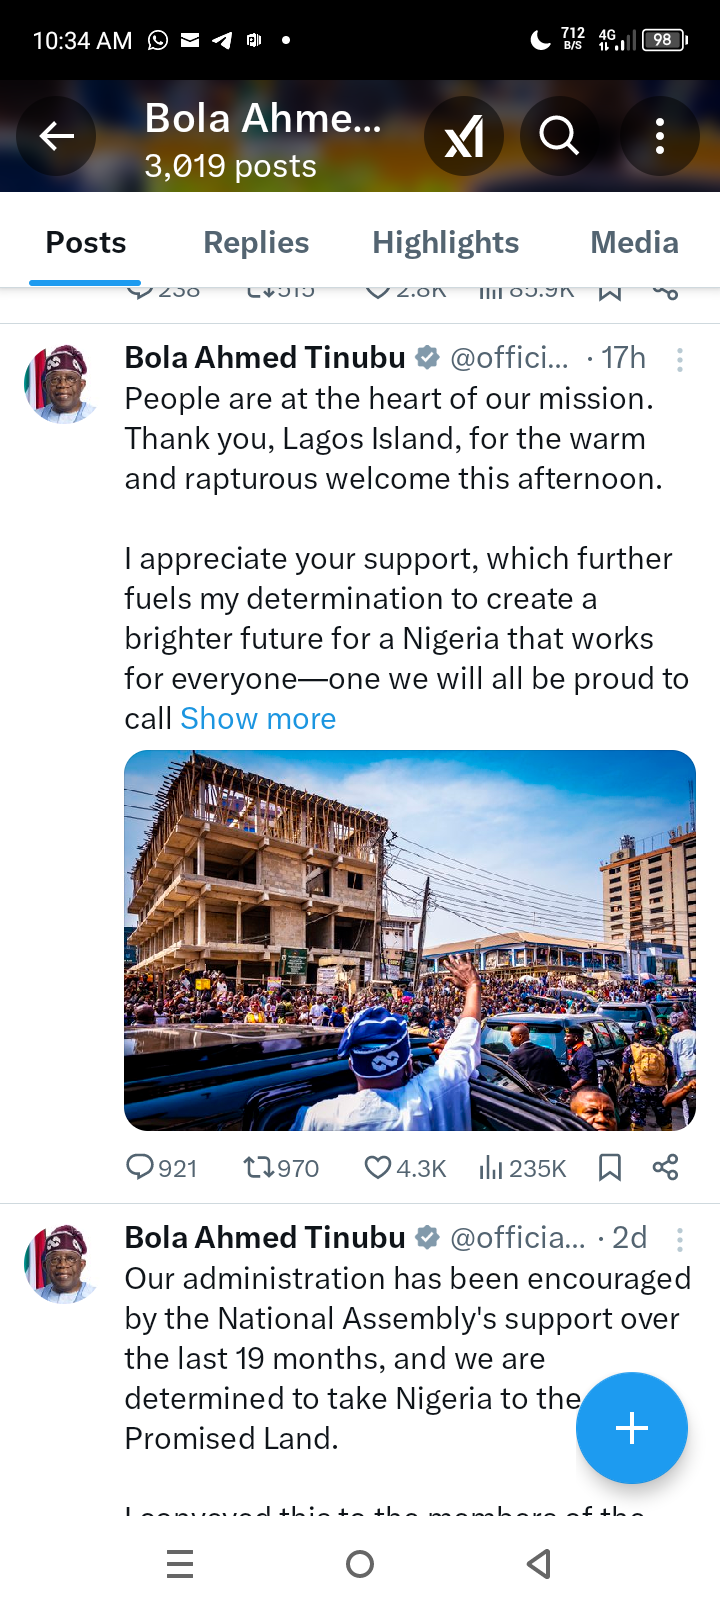Screen dimensions: 720x1612
Task: Switch to the Replies tab
Action: pyautogui.click(x=256, y=243)
